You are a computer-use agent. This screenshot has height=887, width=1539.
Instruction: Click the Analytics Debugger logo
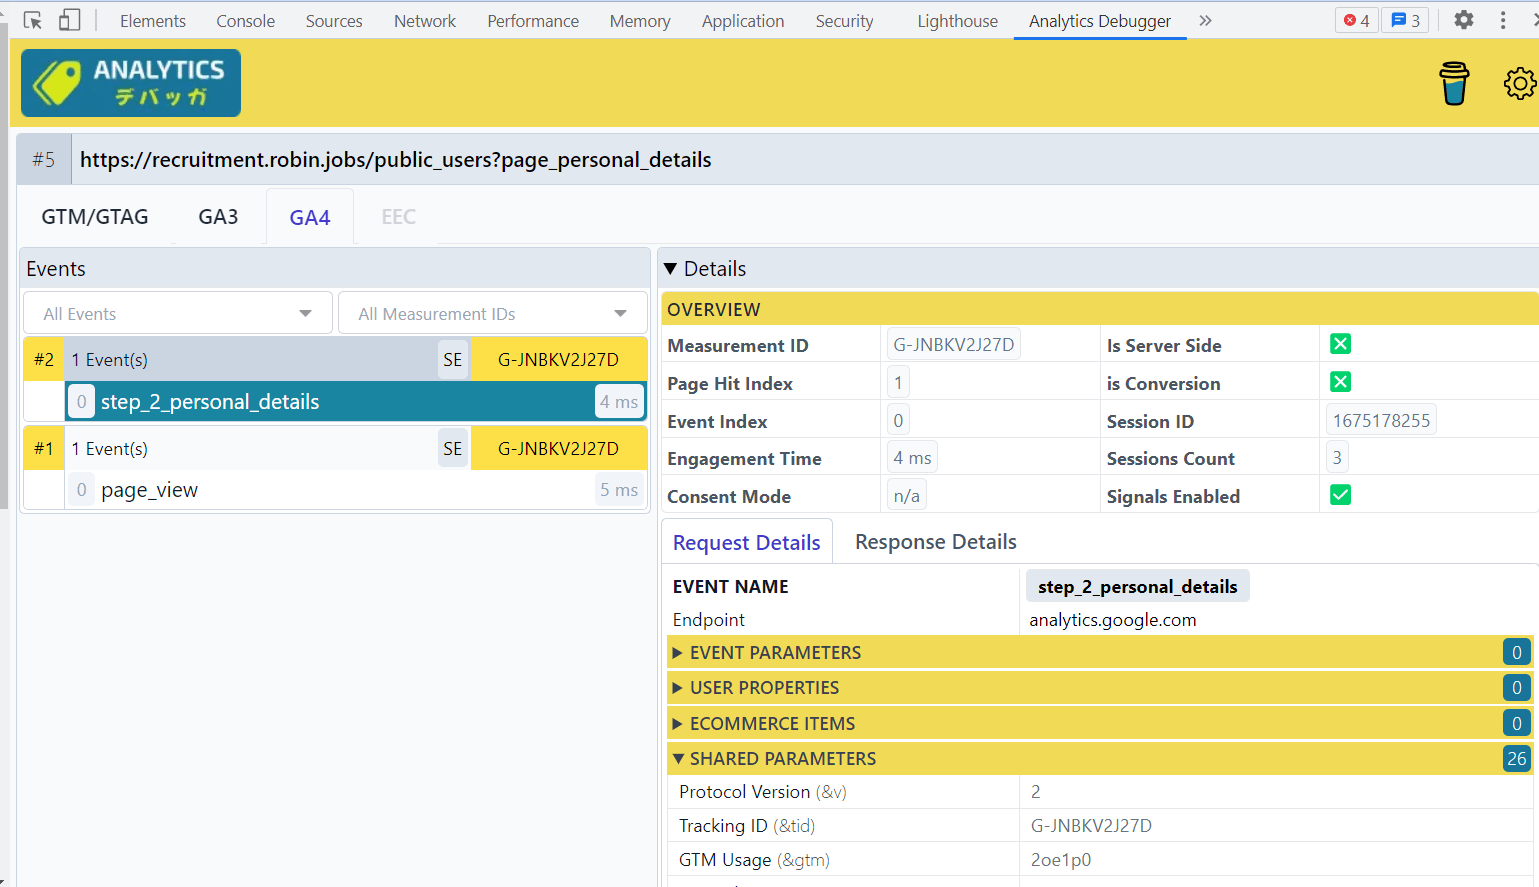coord(131,83)
